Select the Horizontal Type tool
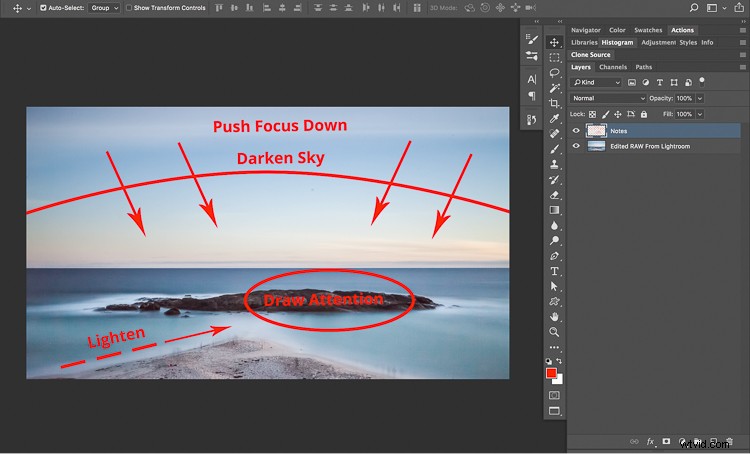The width and height of the screenshot is (750, 454). [x=554, y=271]
